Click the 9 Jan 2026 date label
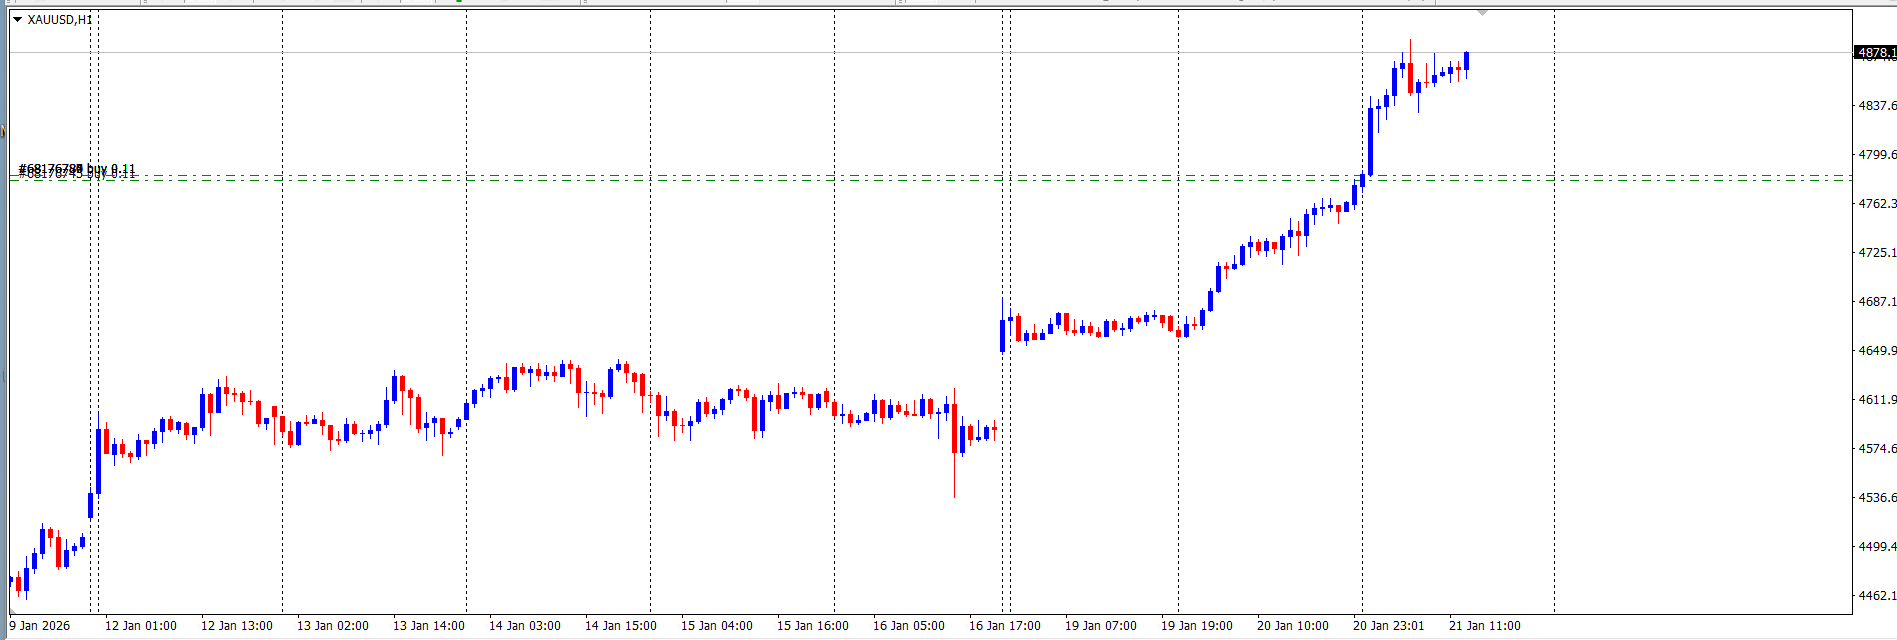The height and width of the screenshot is (640, 1897). (x=40, y=626)
